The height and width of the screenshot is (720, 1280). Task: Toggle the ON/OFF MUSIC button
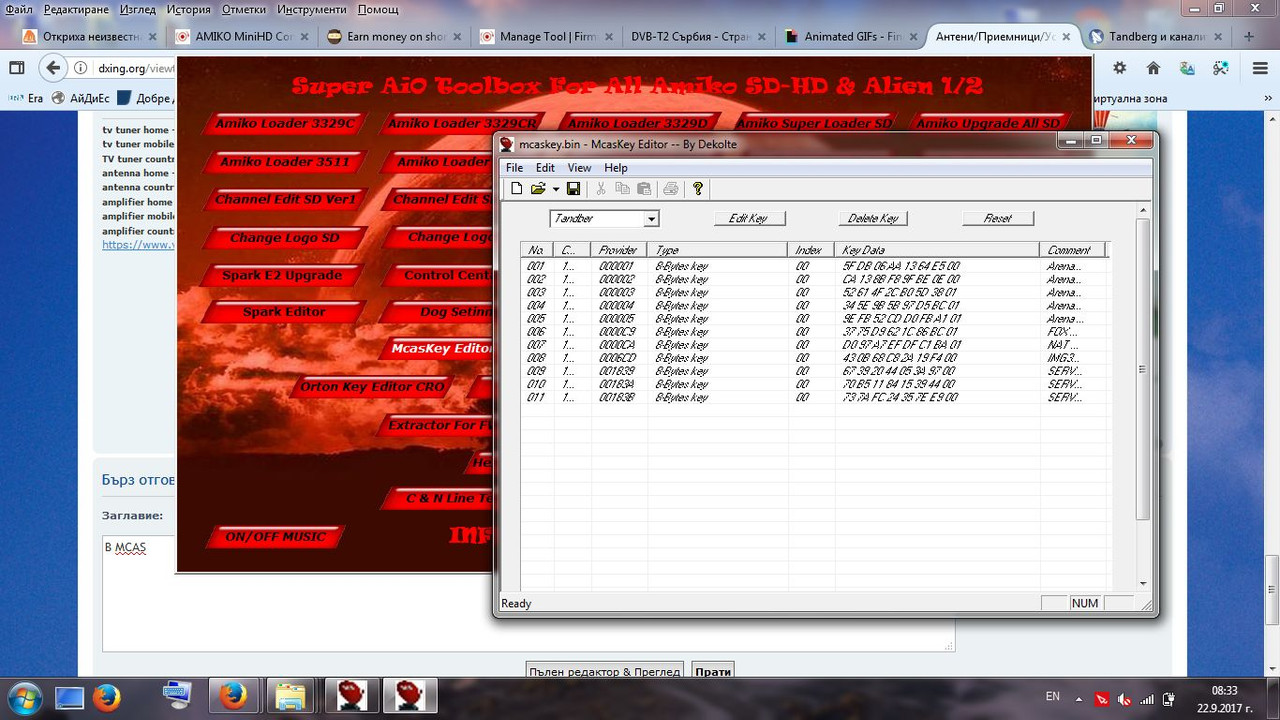(275, 537)
